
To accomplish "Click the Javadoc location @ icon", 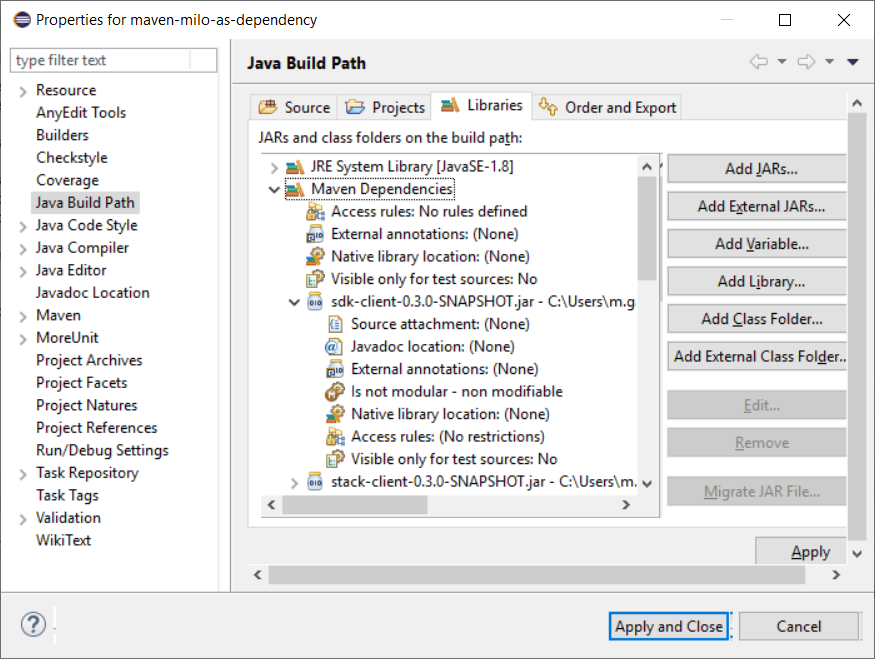I will [x=333, y=347].
